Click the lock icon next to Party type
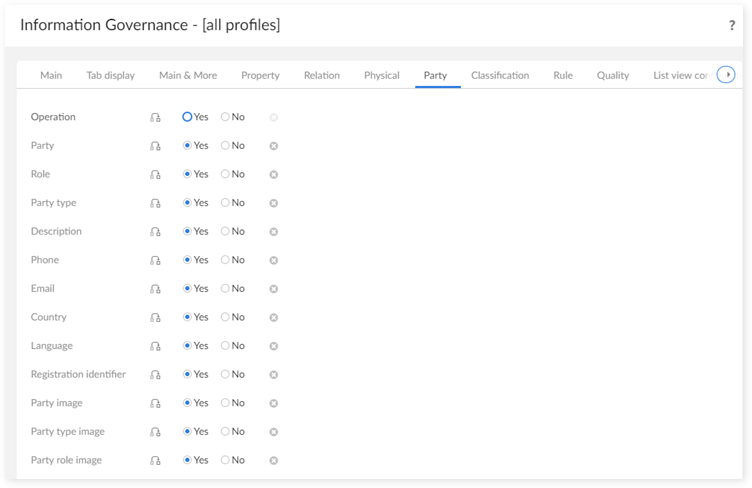Screen dimensions: 752x488 [x=155, y=203]
